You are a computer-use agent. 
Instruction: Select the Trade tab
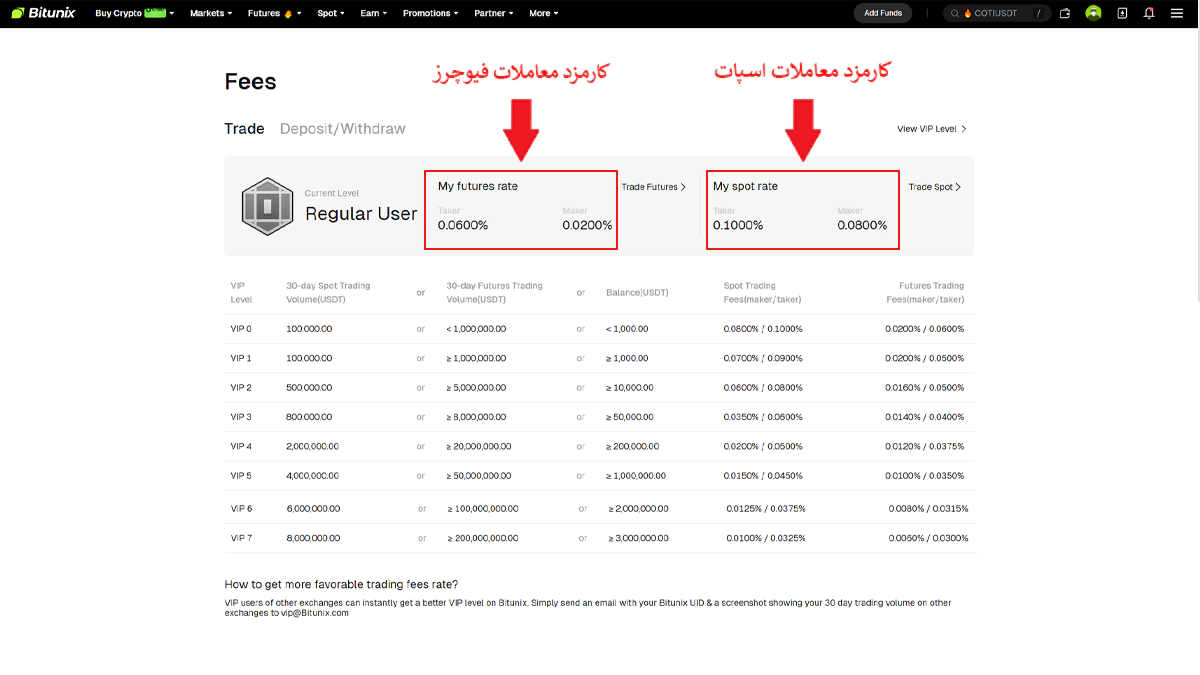244,128
